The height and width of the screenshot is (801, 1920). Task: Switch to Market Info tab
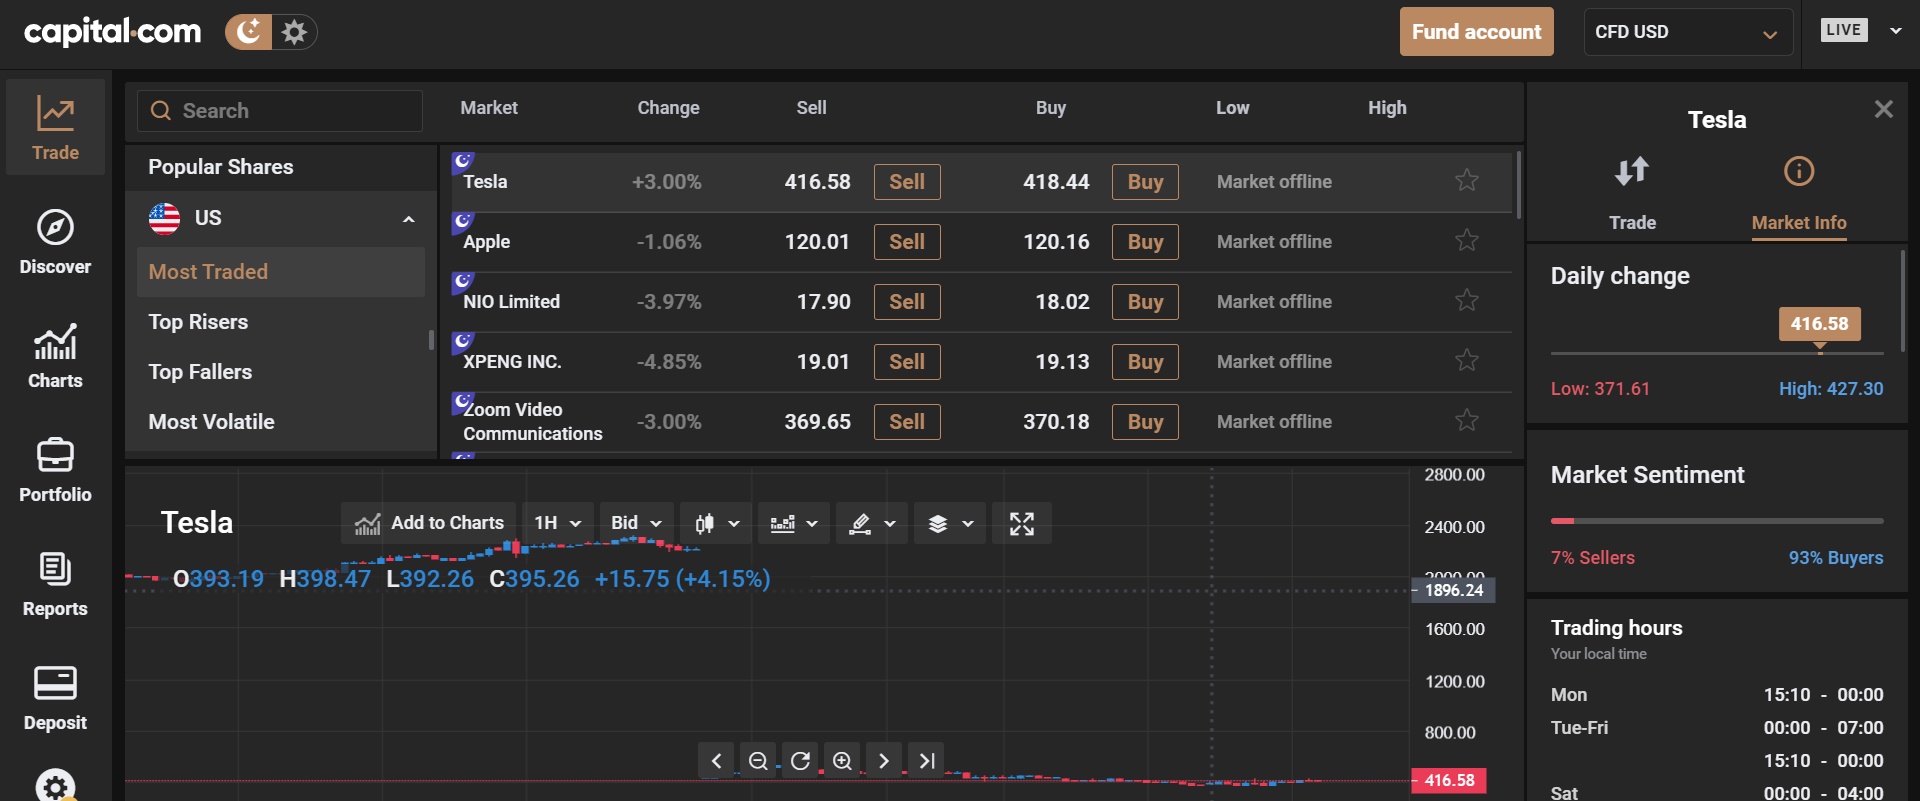click(x=1799, y=195)
